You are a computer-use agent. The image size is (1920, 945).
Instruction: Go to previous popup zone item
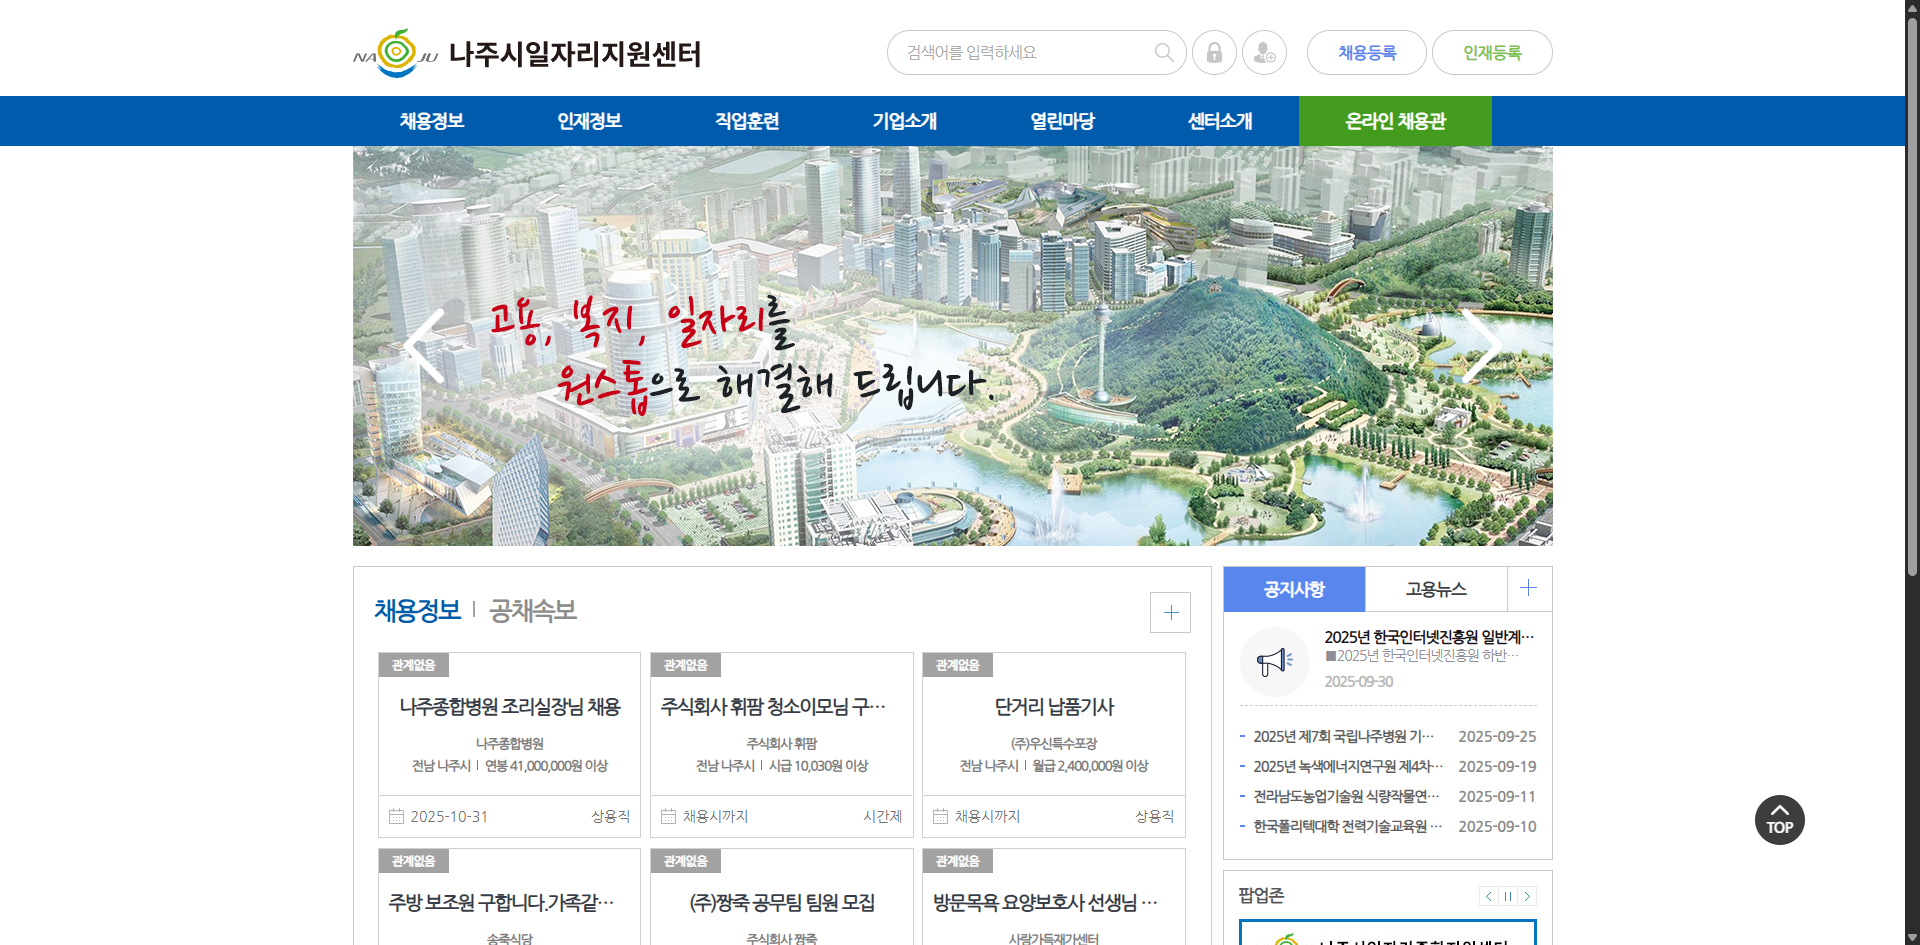click(x=1488, y=896)
